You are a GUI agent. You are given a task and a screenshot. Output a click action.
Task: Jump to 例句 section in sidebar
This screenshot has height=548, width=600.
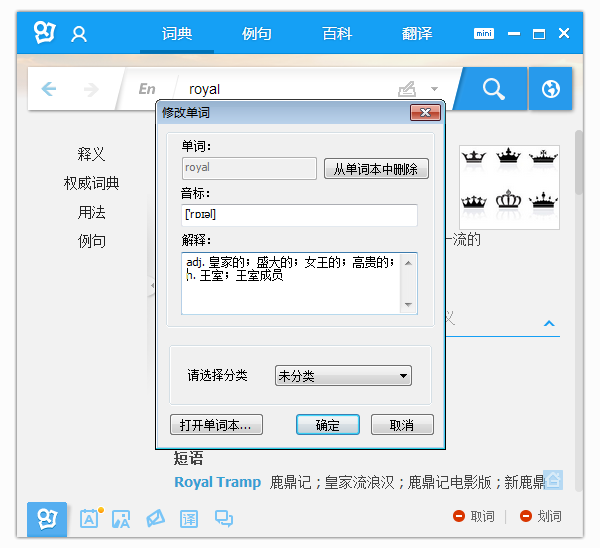click(x=91, y=241)
